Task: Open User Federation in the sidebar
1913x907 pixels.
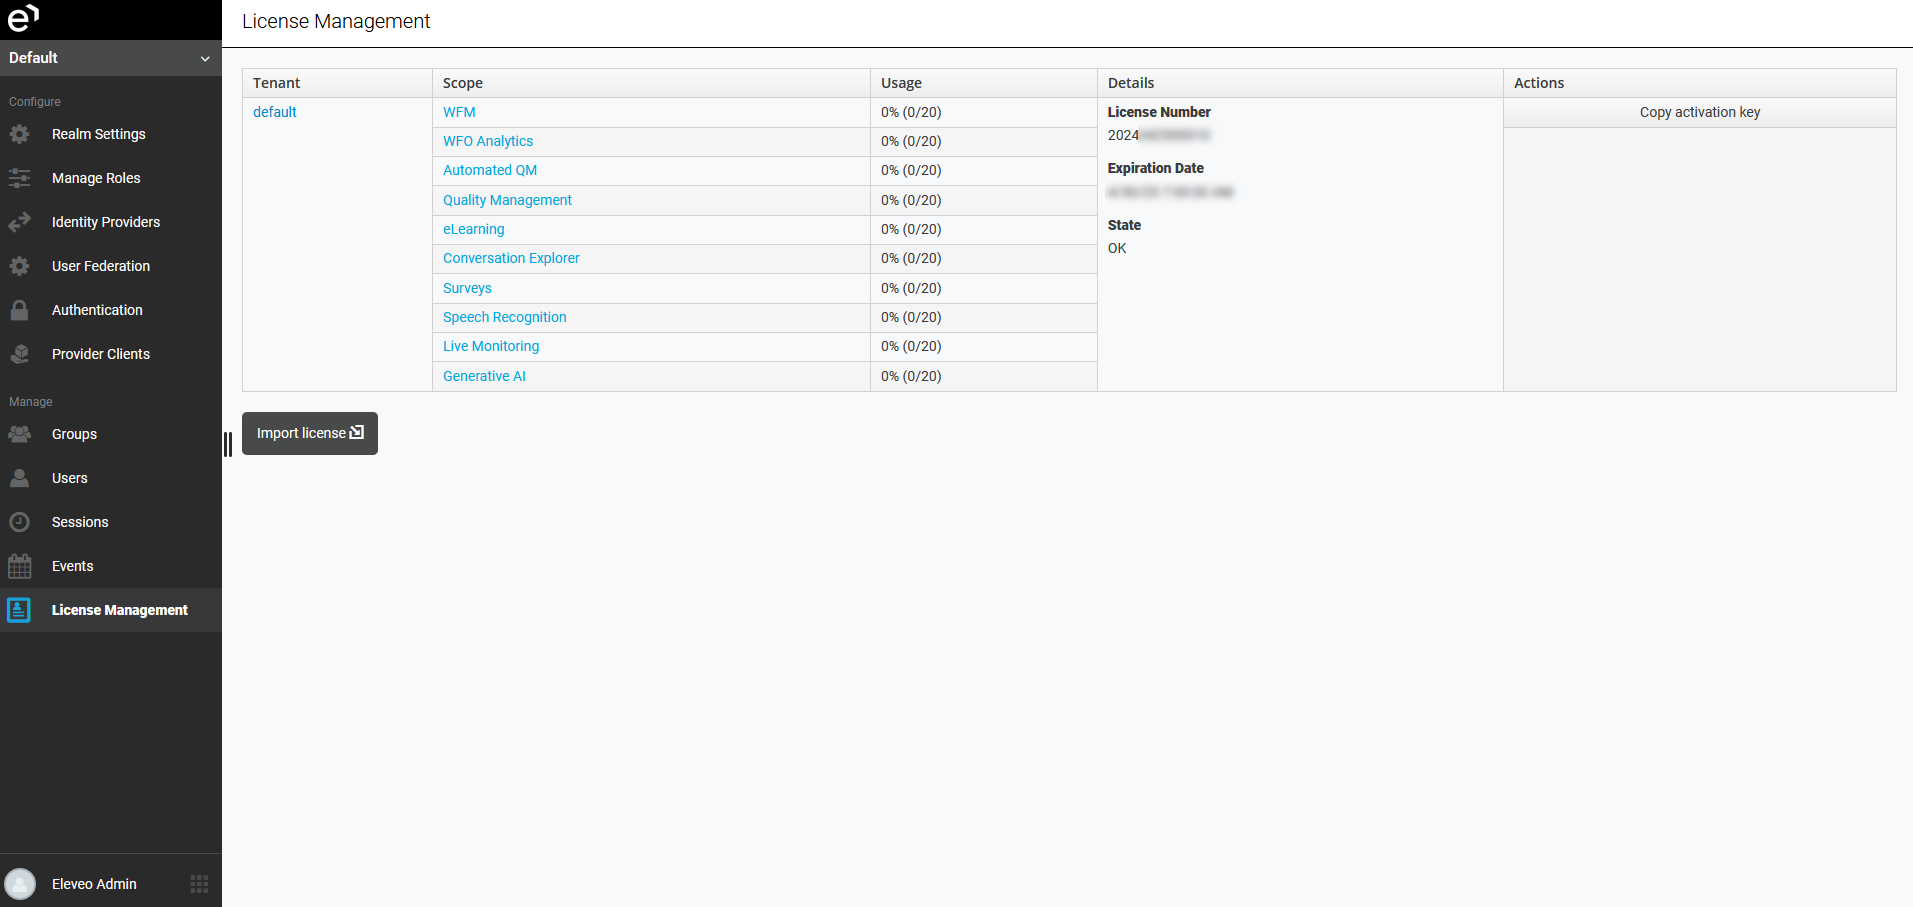Action: click(101, 266)
